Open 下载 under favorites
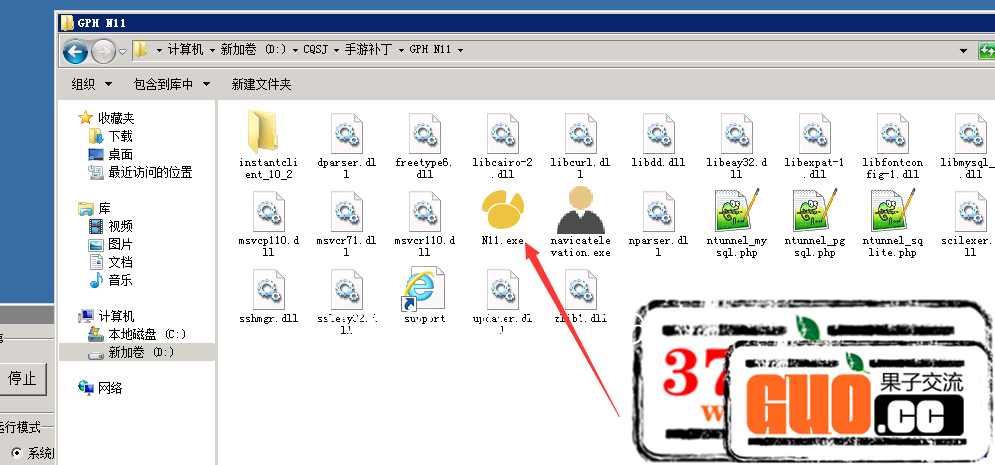Viewport: 995px width, 465px height. tap(120, 136)
